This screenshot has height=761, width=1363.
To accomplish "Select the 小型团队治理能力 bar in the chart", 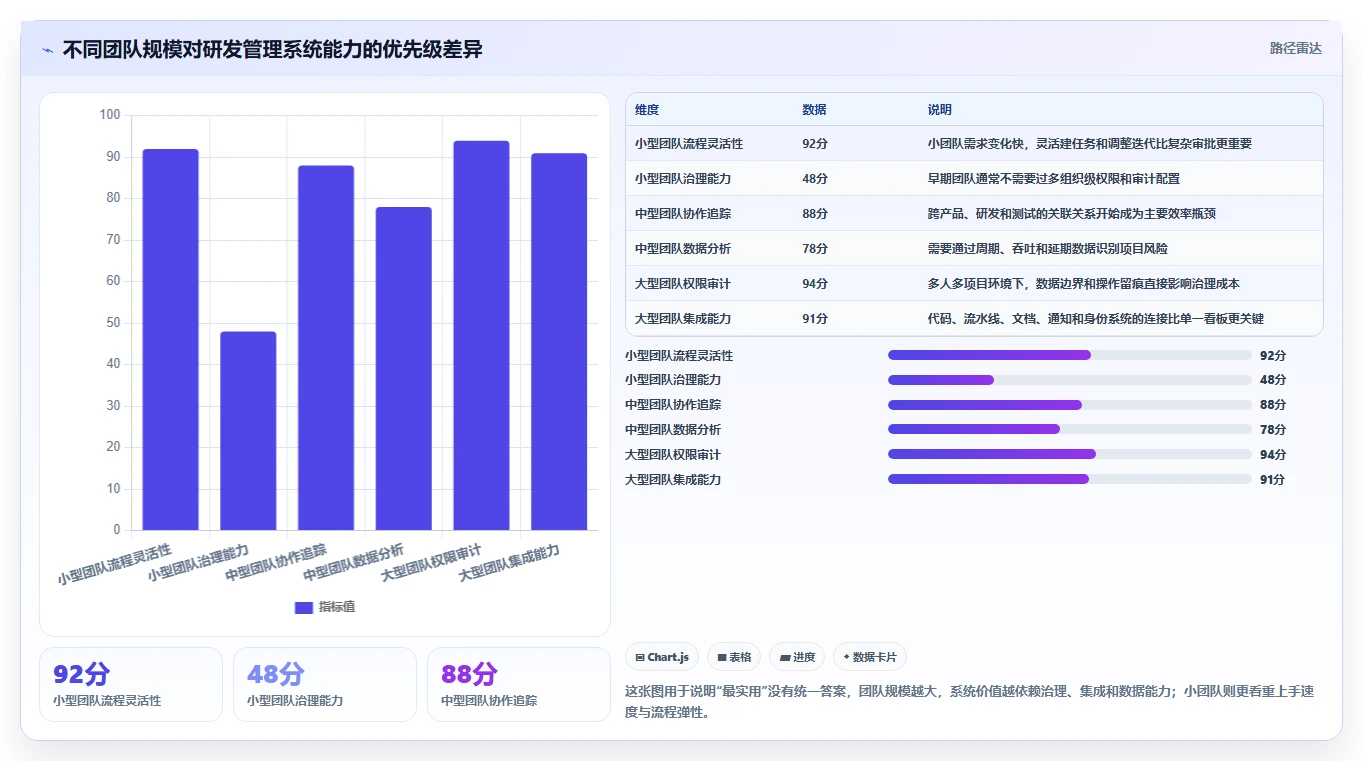I will click(248, 430).
